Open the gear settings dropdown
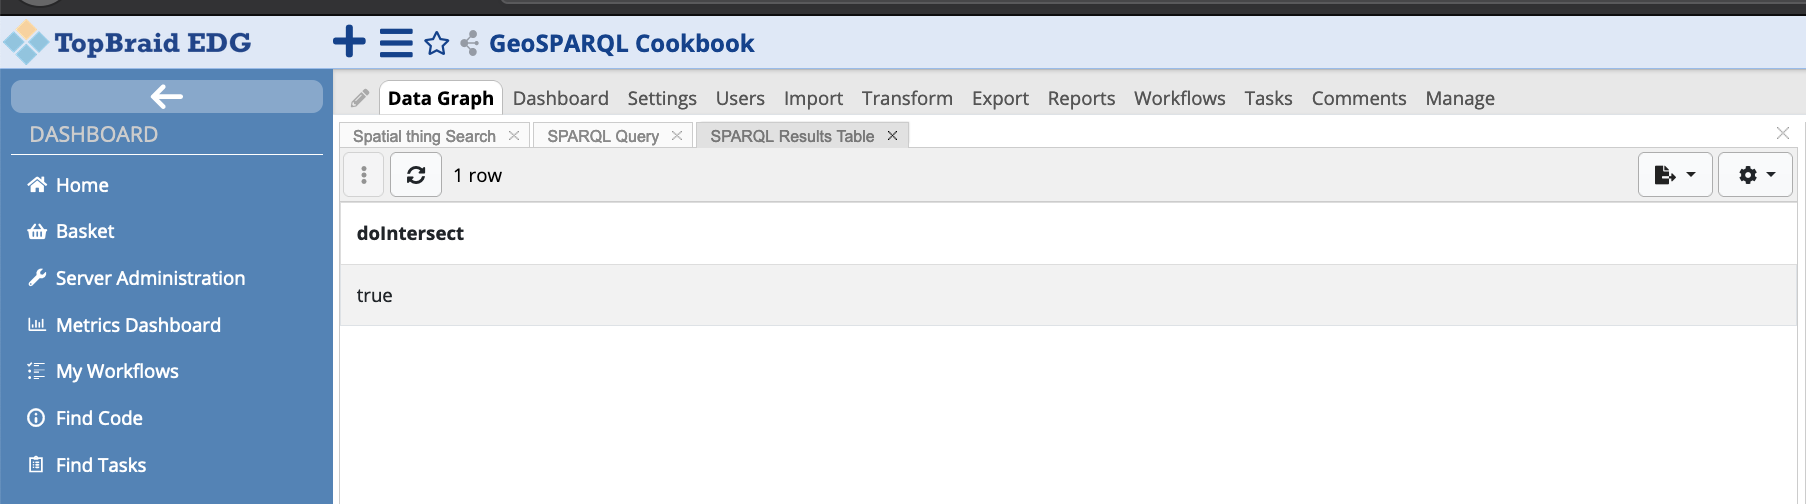Viewport: 1806px width, 504px height. pyautogui.click(x=1755, y=175)
